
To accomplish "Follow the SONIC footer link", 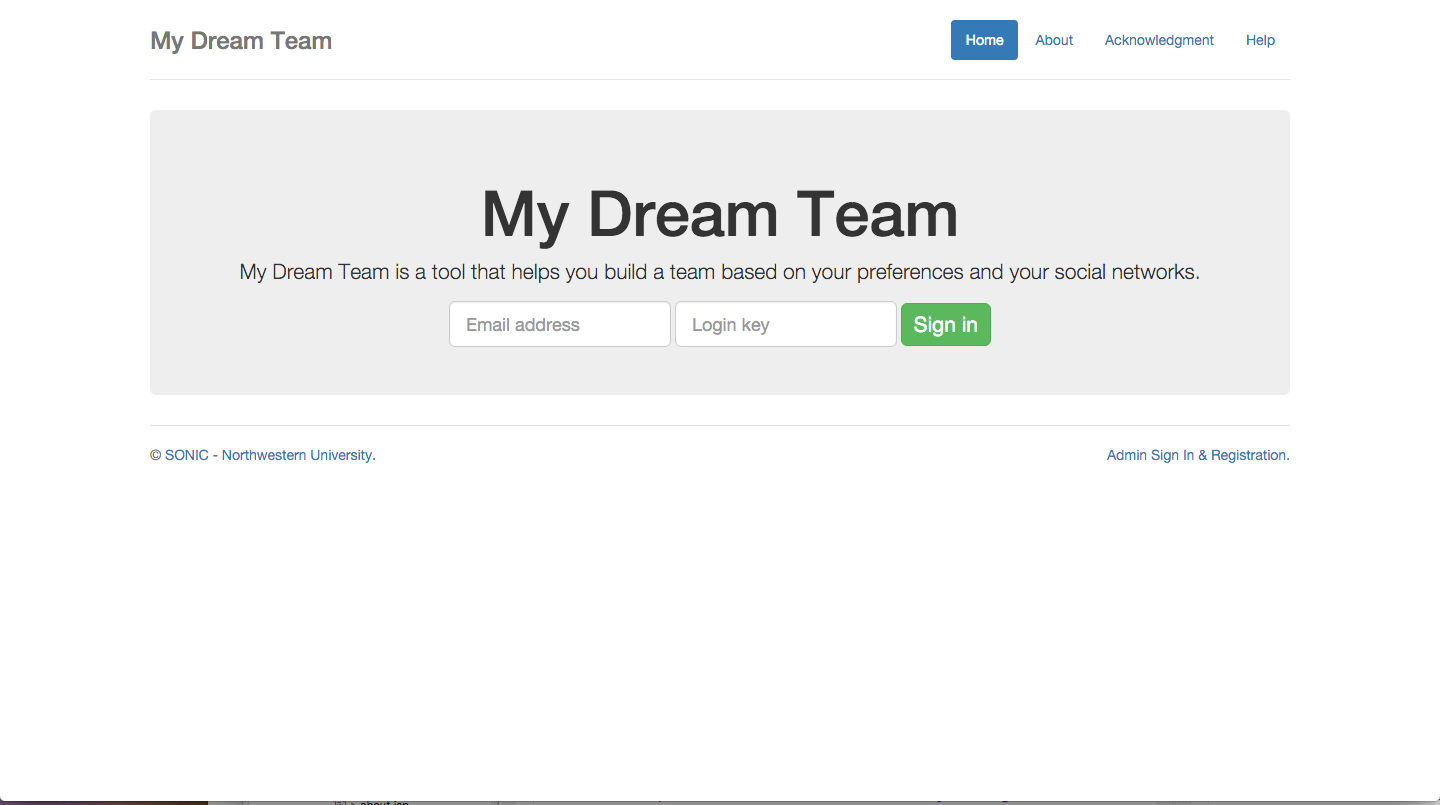I will pos(187,455).
